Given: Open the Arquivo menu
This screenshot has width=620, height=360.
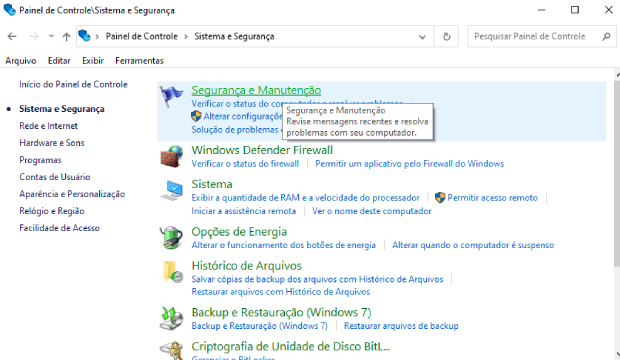Looking at the screenshot, I should pos(21,61).
